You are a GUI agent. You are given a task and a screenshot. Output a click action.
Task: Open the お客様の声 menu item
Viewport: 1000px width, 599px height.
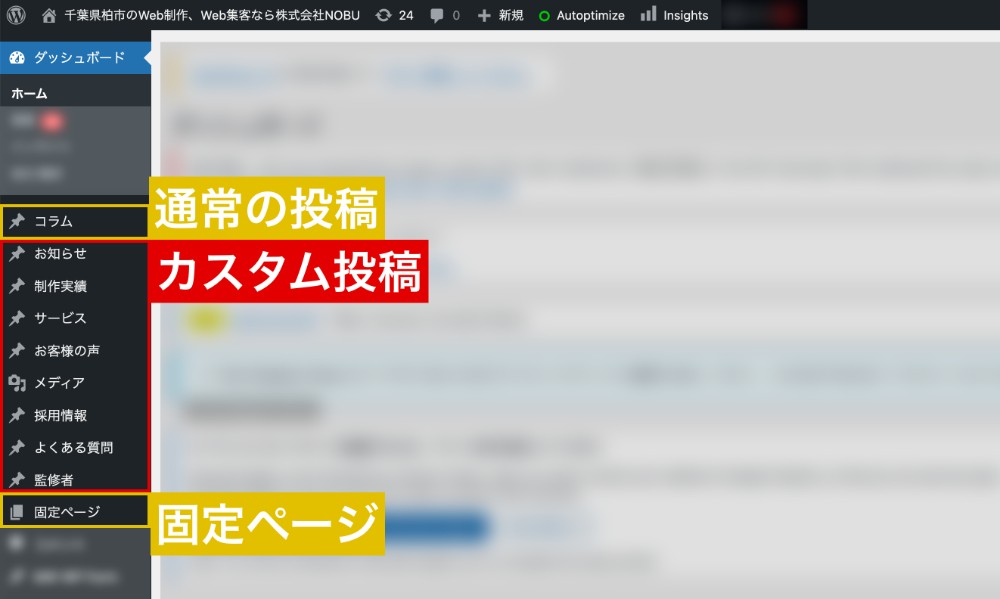pos(67,351)
